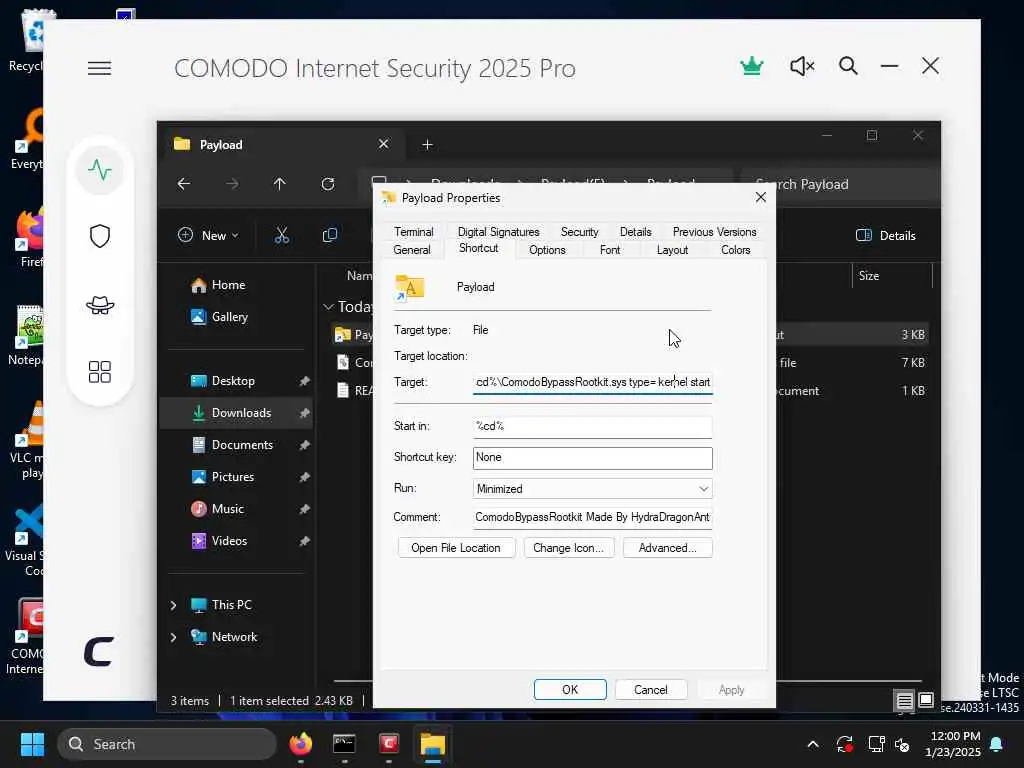
Task: Switch to the Colors tab
Action: pos(735,249)
